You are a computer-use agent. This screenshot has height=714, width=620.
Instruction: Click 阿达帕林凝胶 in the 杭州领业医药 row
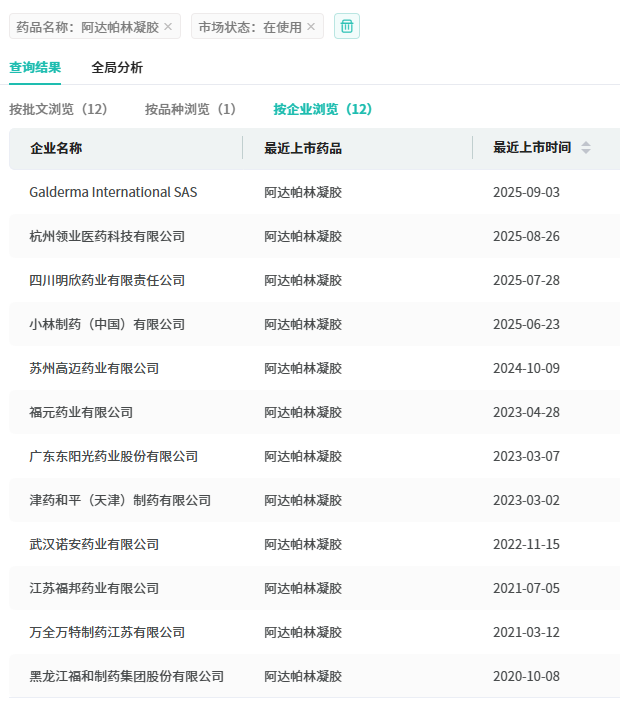click(x=303, y=236)
